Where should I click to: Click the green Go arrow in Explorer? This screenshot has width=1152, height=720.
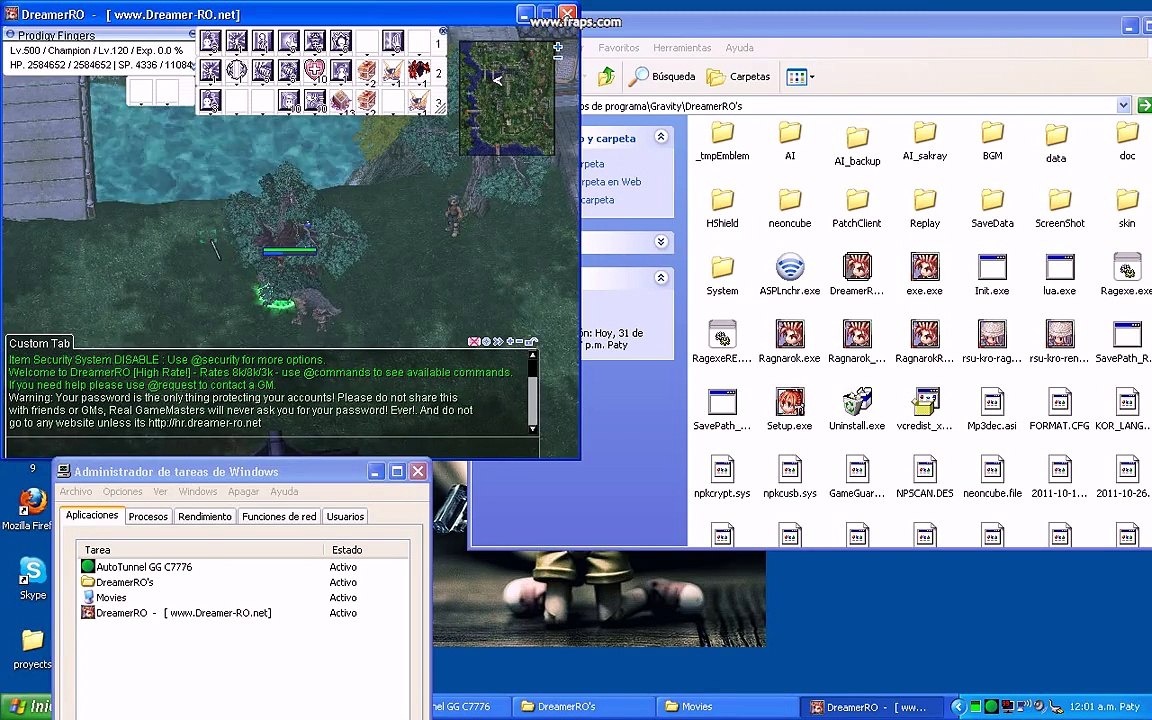(1144, 106)
